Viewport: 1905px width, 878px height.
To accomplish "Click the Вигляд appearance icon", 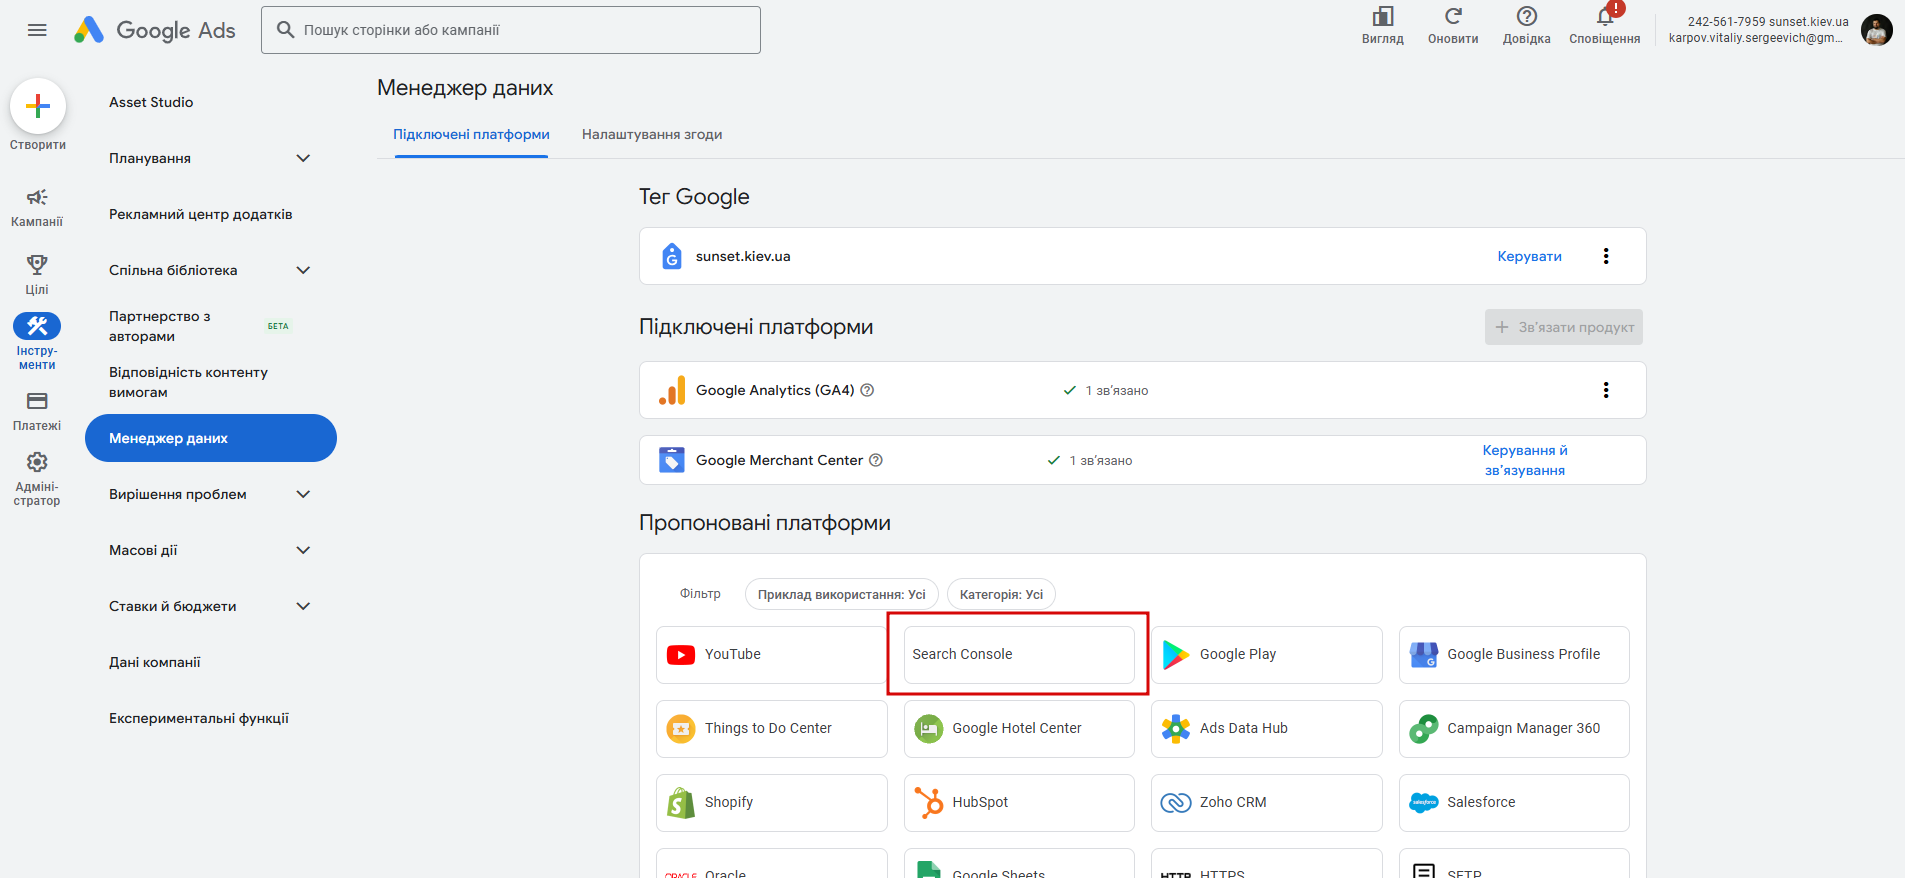I will 1383,17.
